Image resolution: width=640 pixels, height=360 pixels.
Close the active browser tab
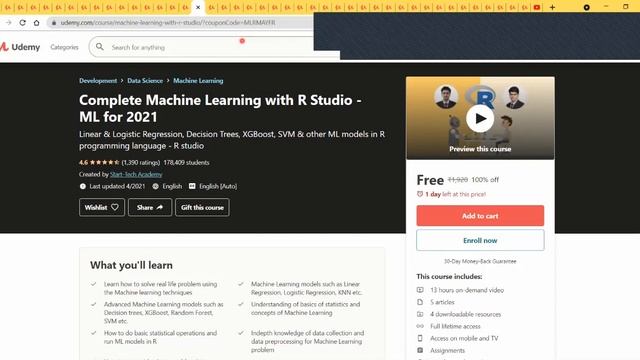pyautogui.click(x=198, y=7)
